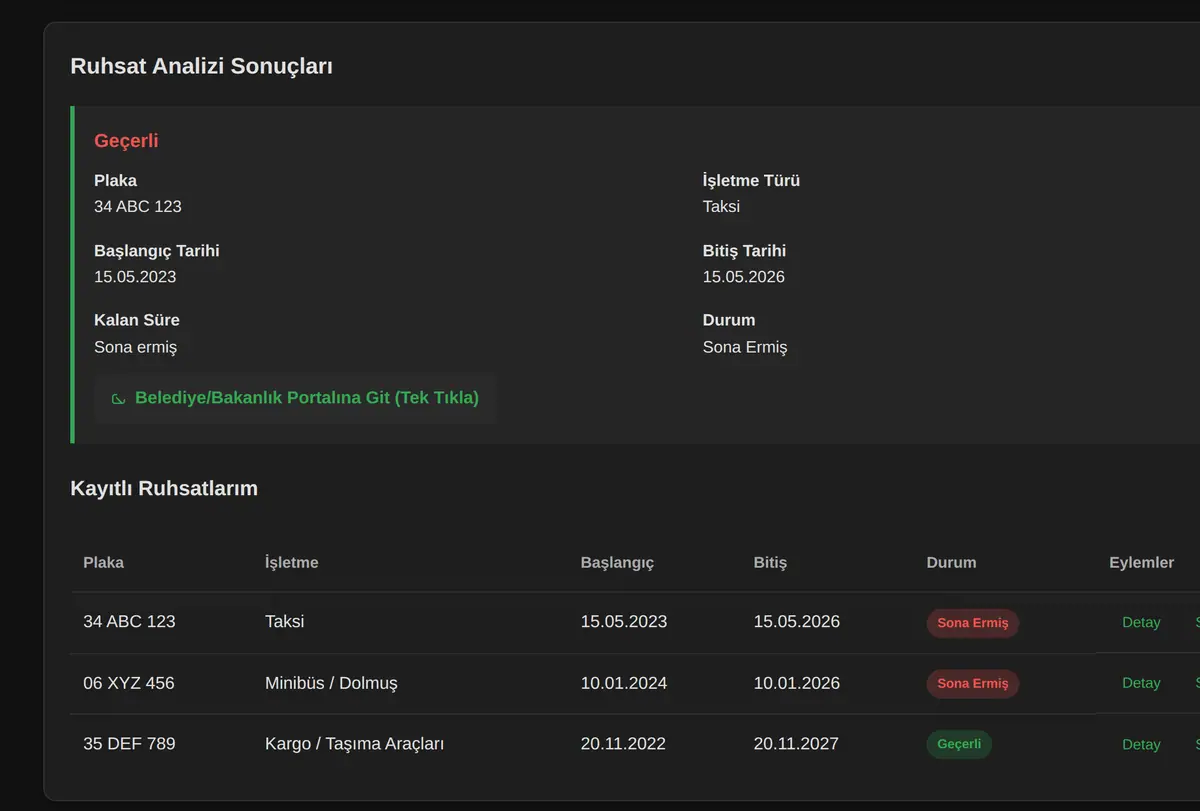Click the start date 20.11.2022
The image size is (1200, 811).
point(623,743)
